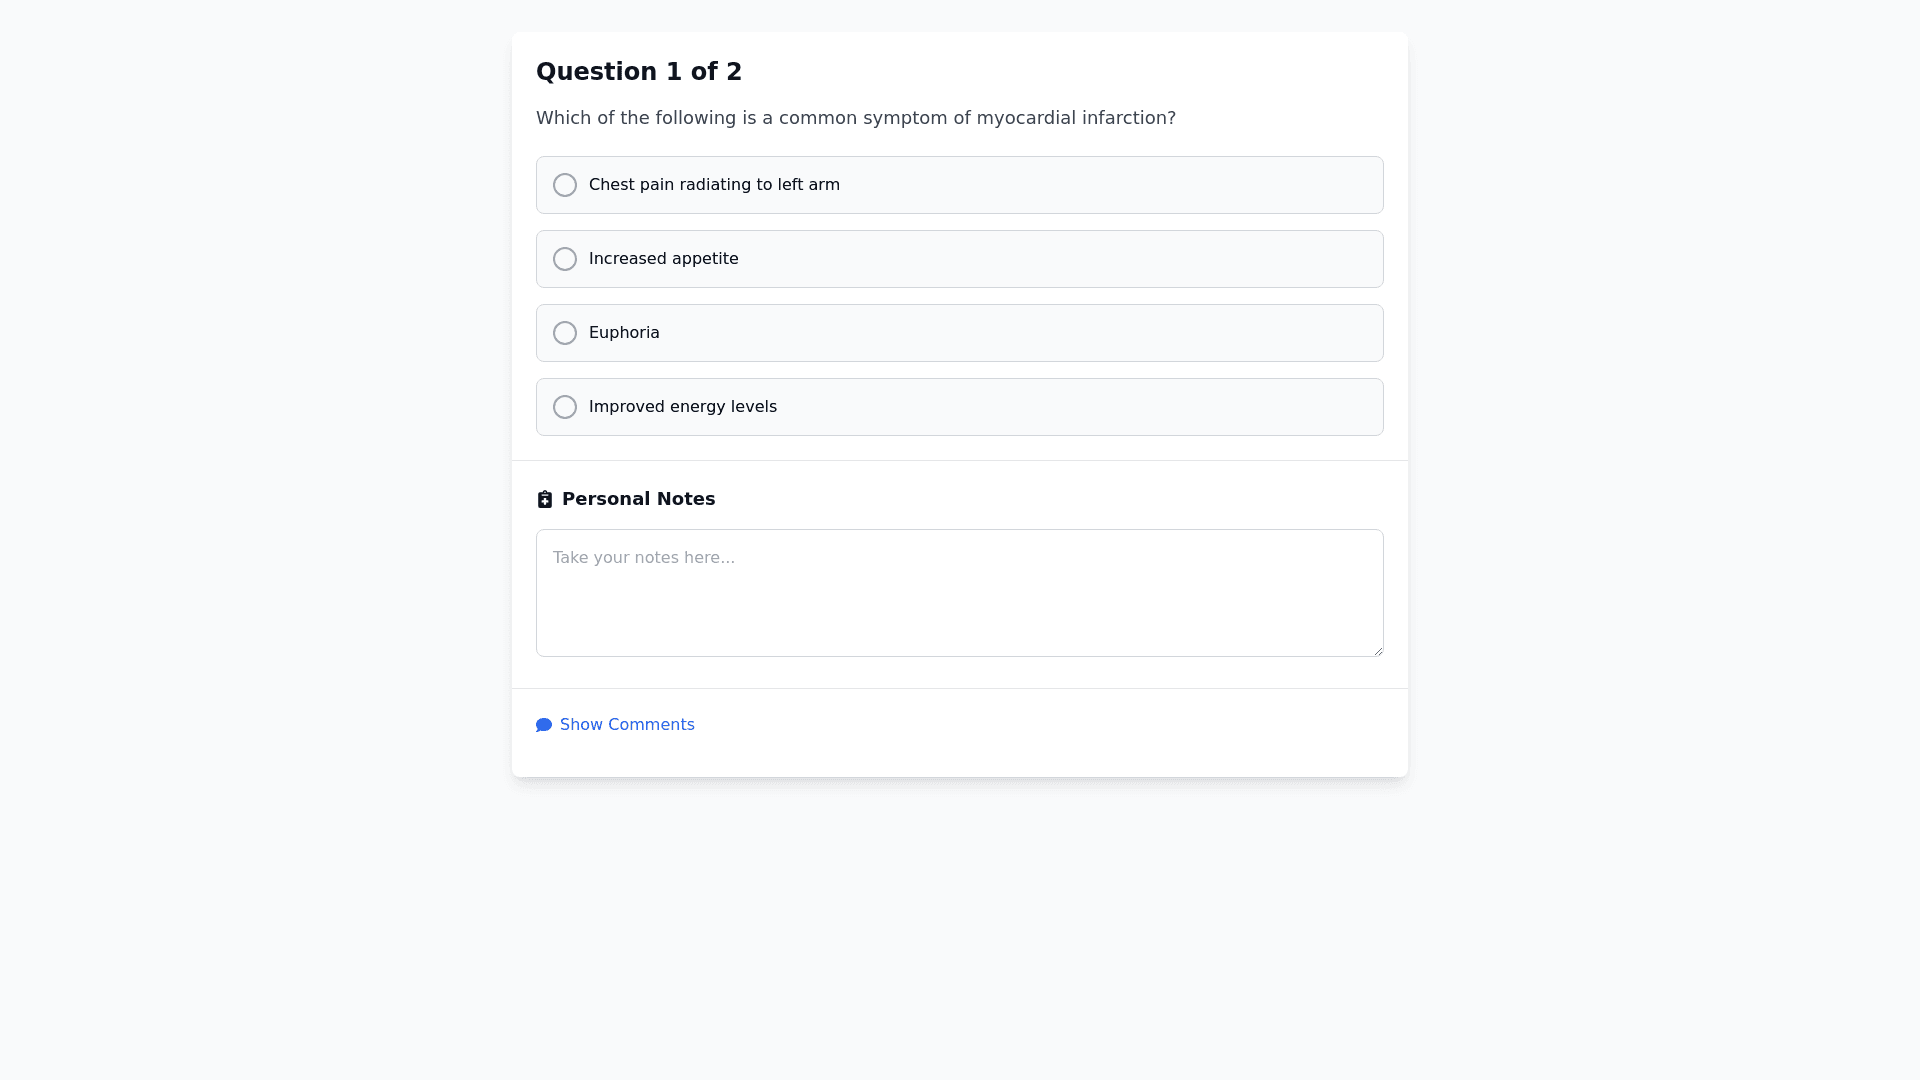This screenshot has width=1920, height=1080.
Task: Click the 'Increased appetite' answer text
Action: pos(663,259)
